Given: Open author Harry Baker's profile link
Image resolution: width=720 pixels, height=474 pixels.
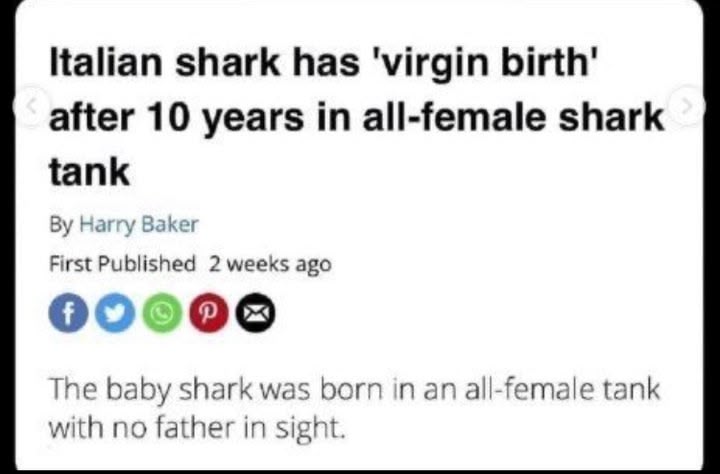Looking at the screenshot, I should pos(139,225).
